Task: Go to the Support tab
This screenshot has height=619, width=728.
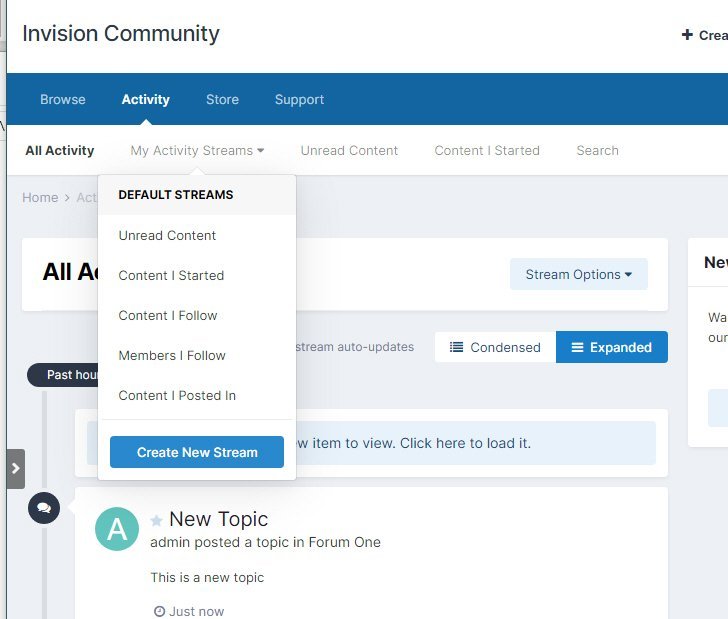Action: pyautogui.click(x=299, y=100)
